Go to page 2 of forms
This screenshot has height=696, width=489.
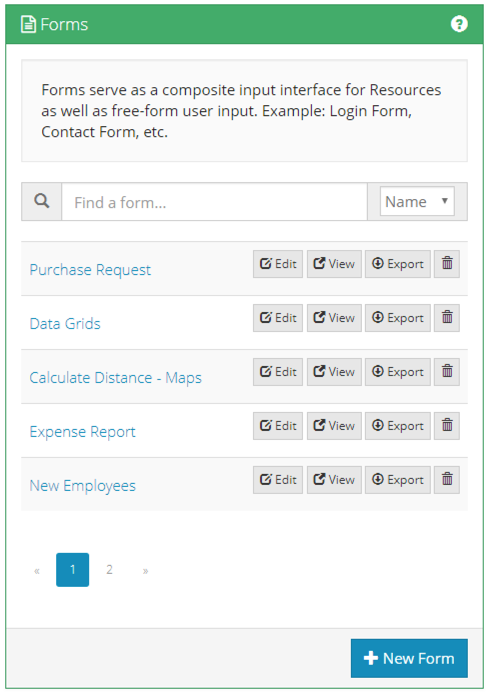tap(109, 569)
